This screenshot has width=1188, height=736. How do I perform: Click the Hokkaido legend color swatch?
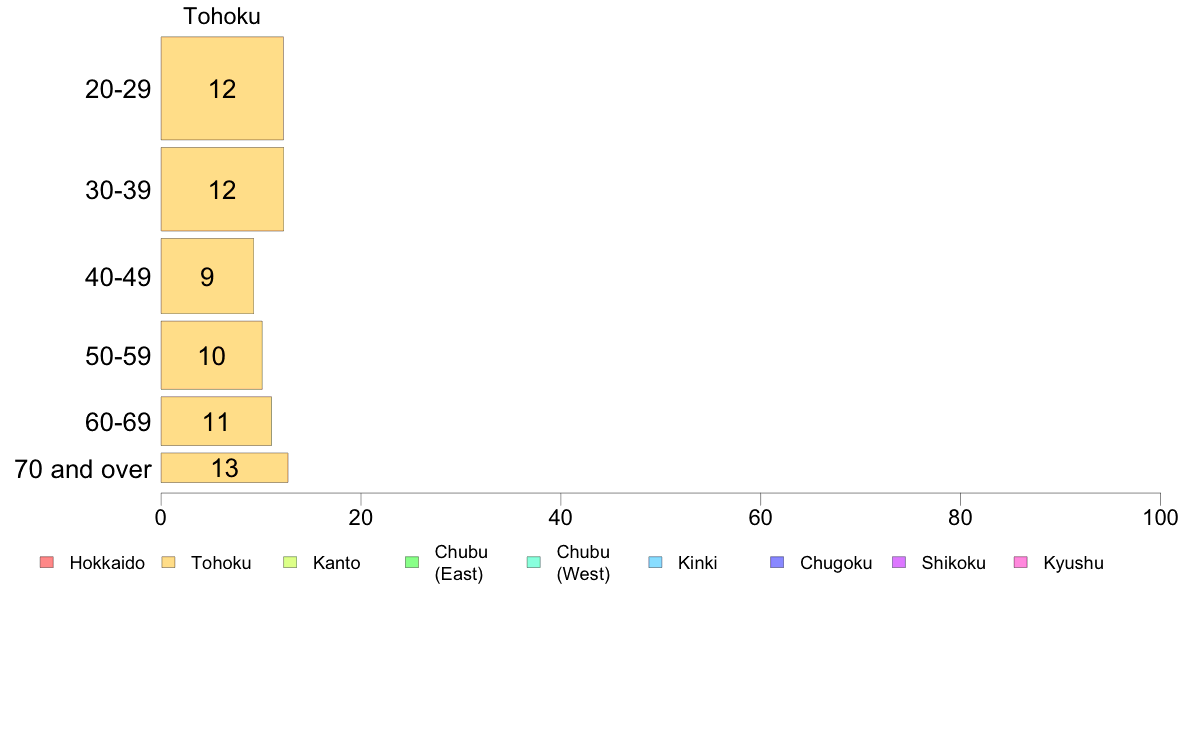pyautogui.click(x=47, y=562)
